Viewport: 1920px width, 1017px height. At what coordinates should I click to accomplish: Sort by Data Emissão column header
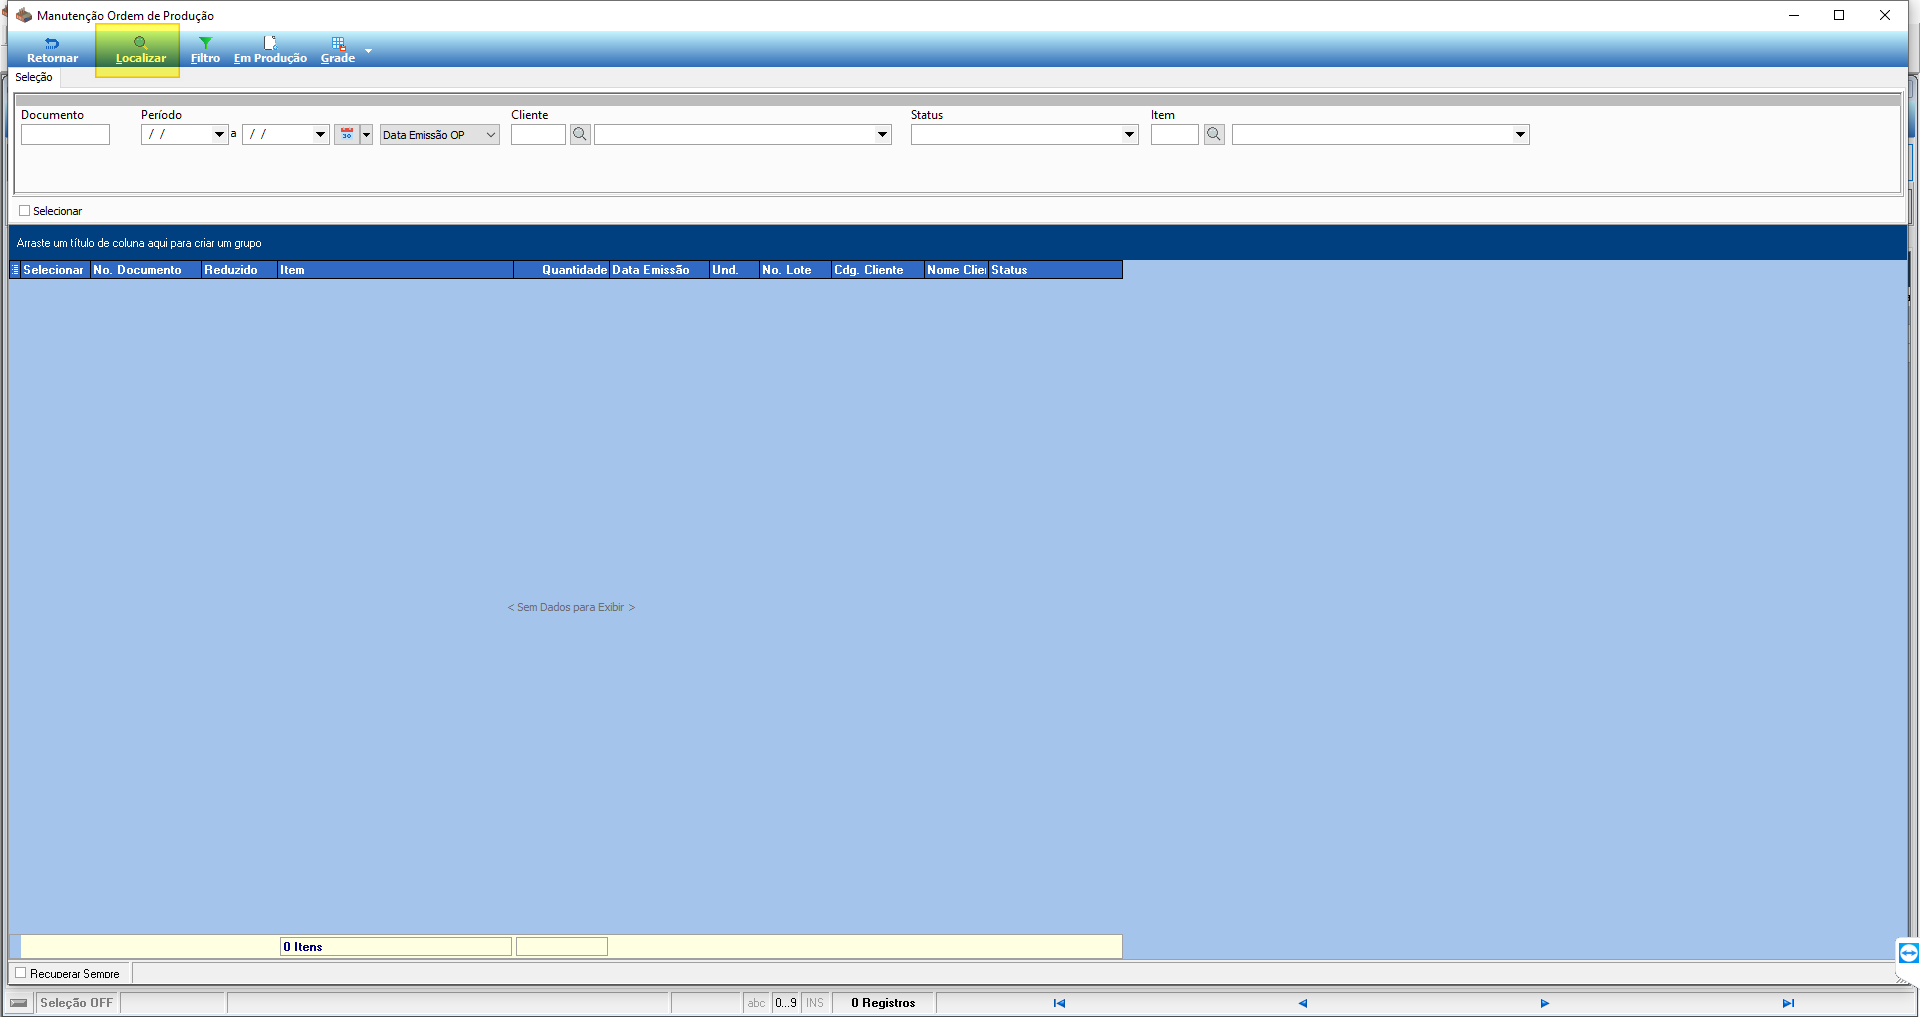659,270
